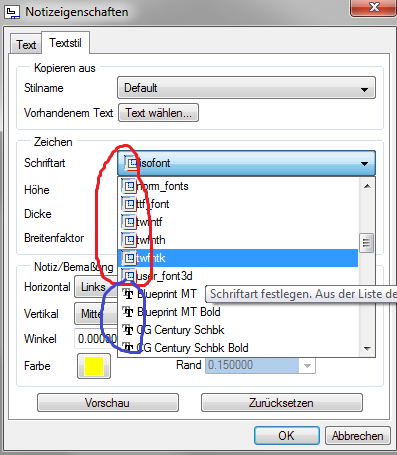Click the Vorschau button
The height and width of the screenshot is (455, 397).
point(108,403)
